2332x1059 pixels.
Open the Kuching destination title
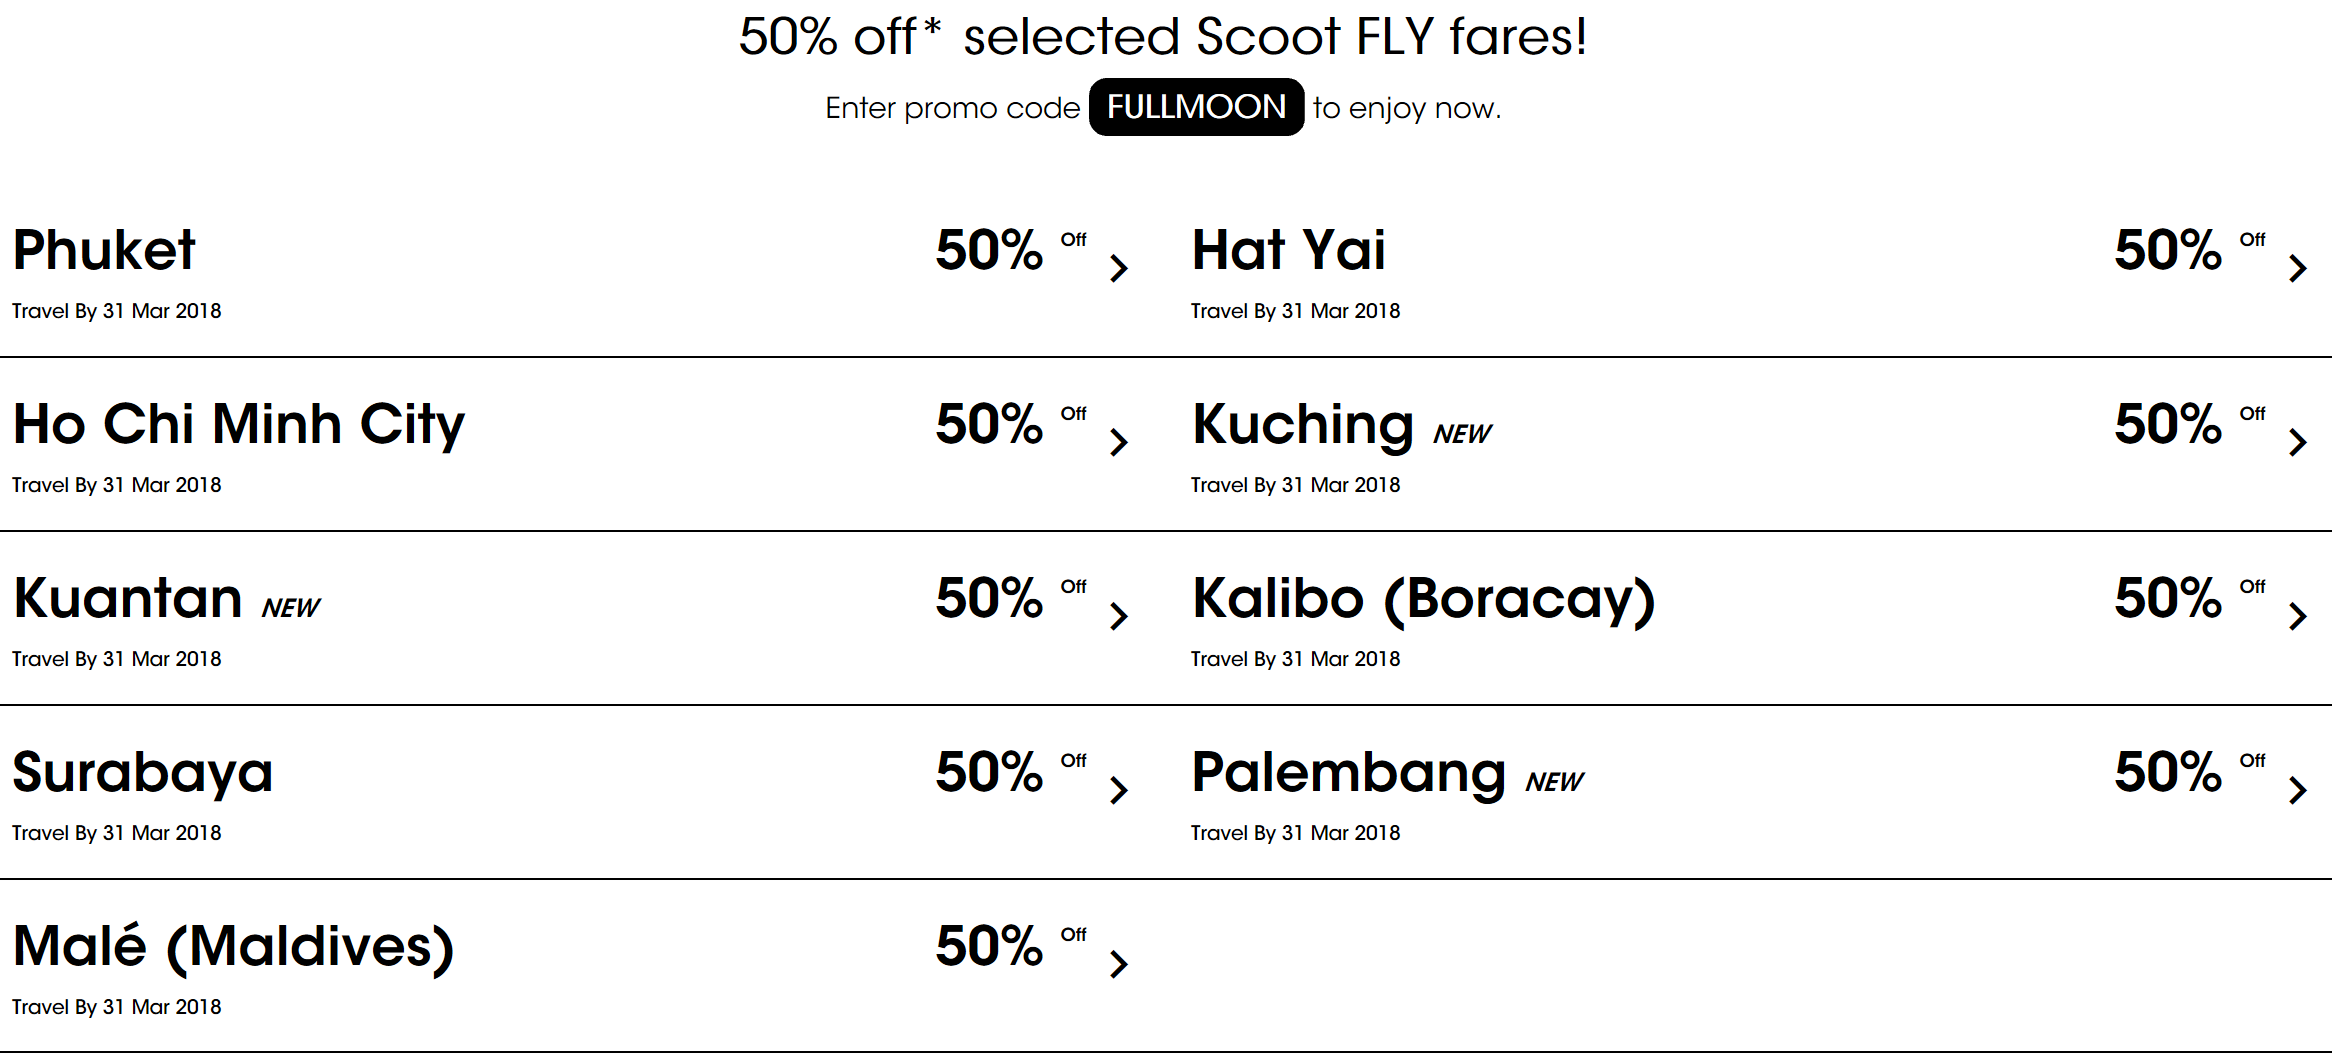[x=1302, y=426]
